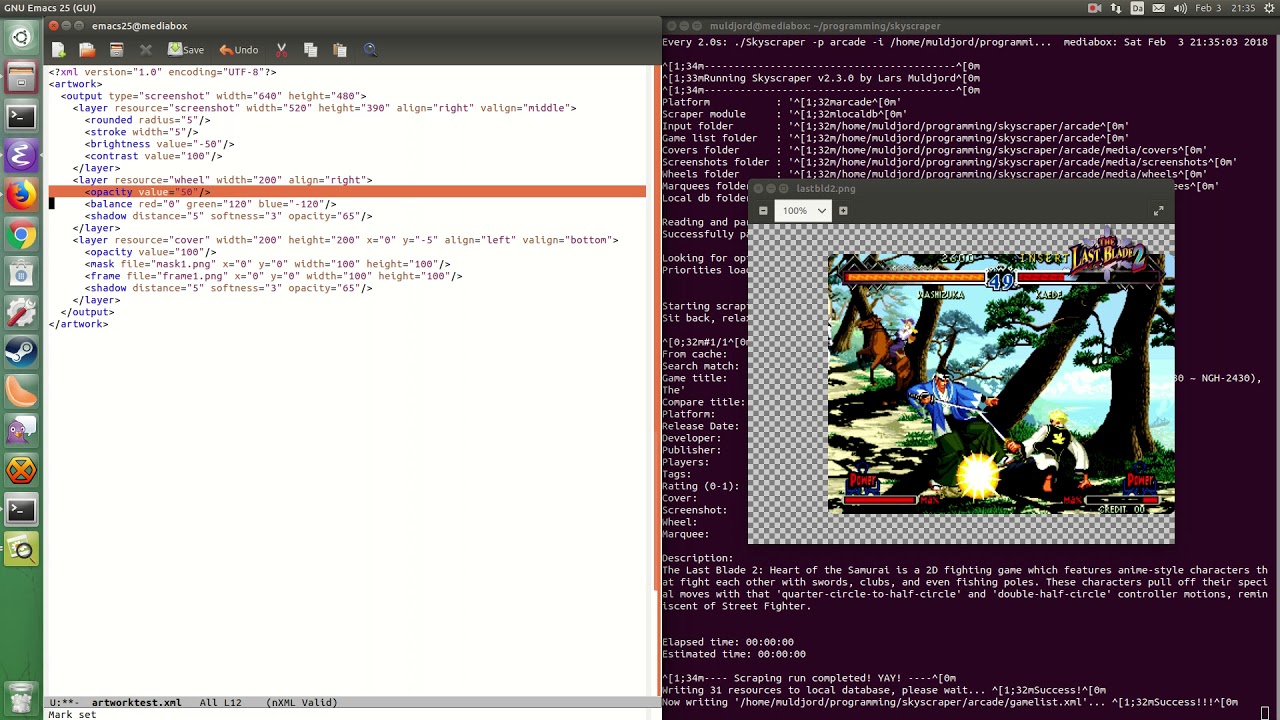Open the mail messaging indicator
This screenshot has width=1280, height=720.
click(x=1158, y=8)
